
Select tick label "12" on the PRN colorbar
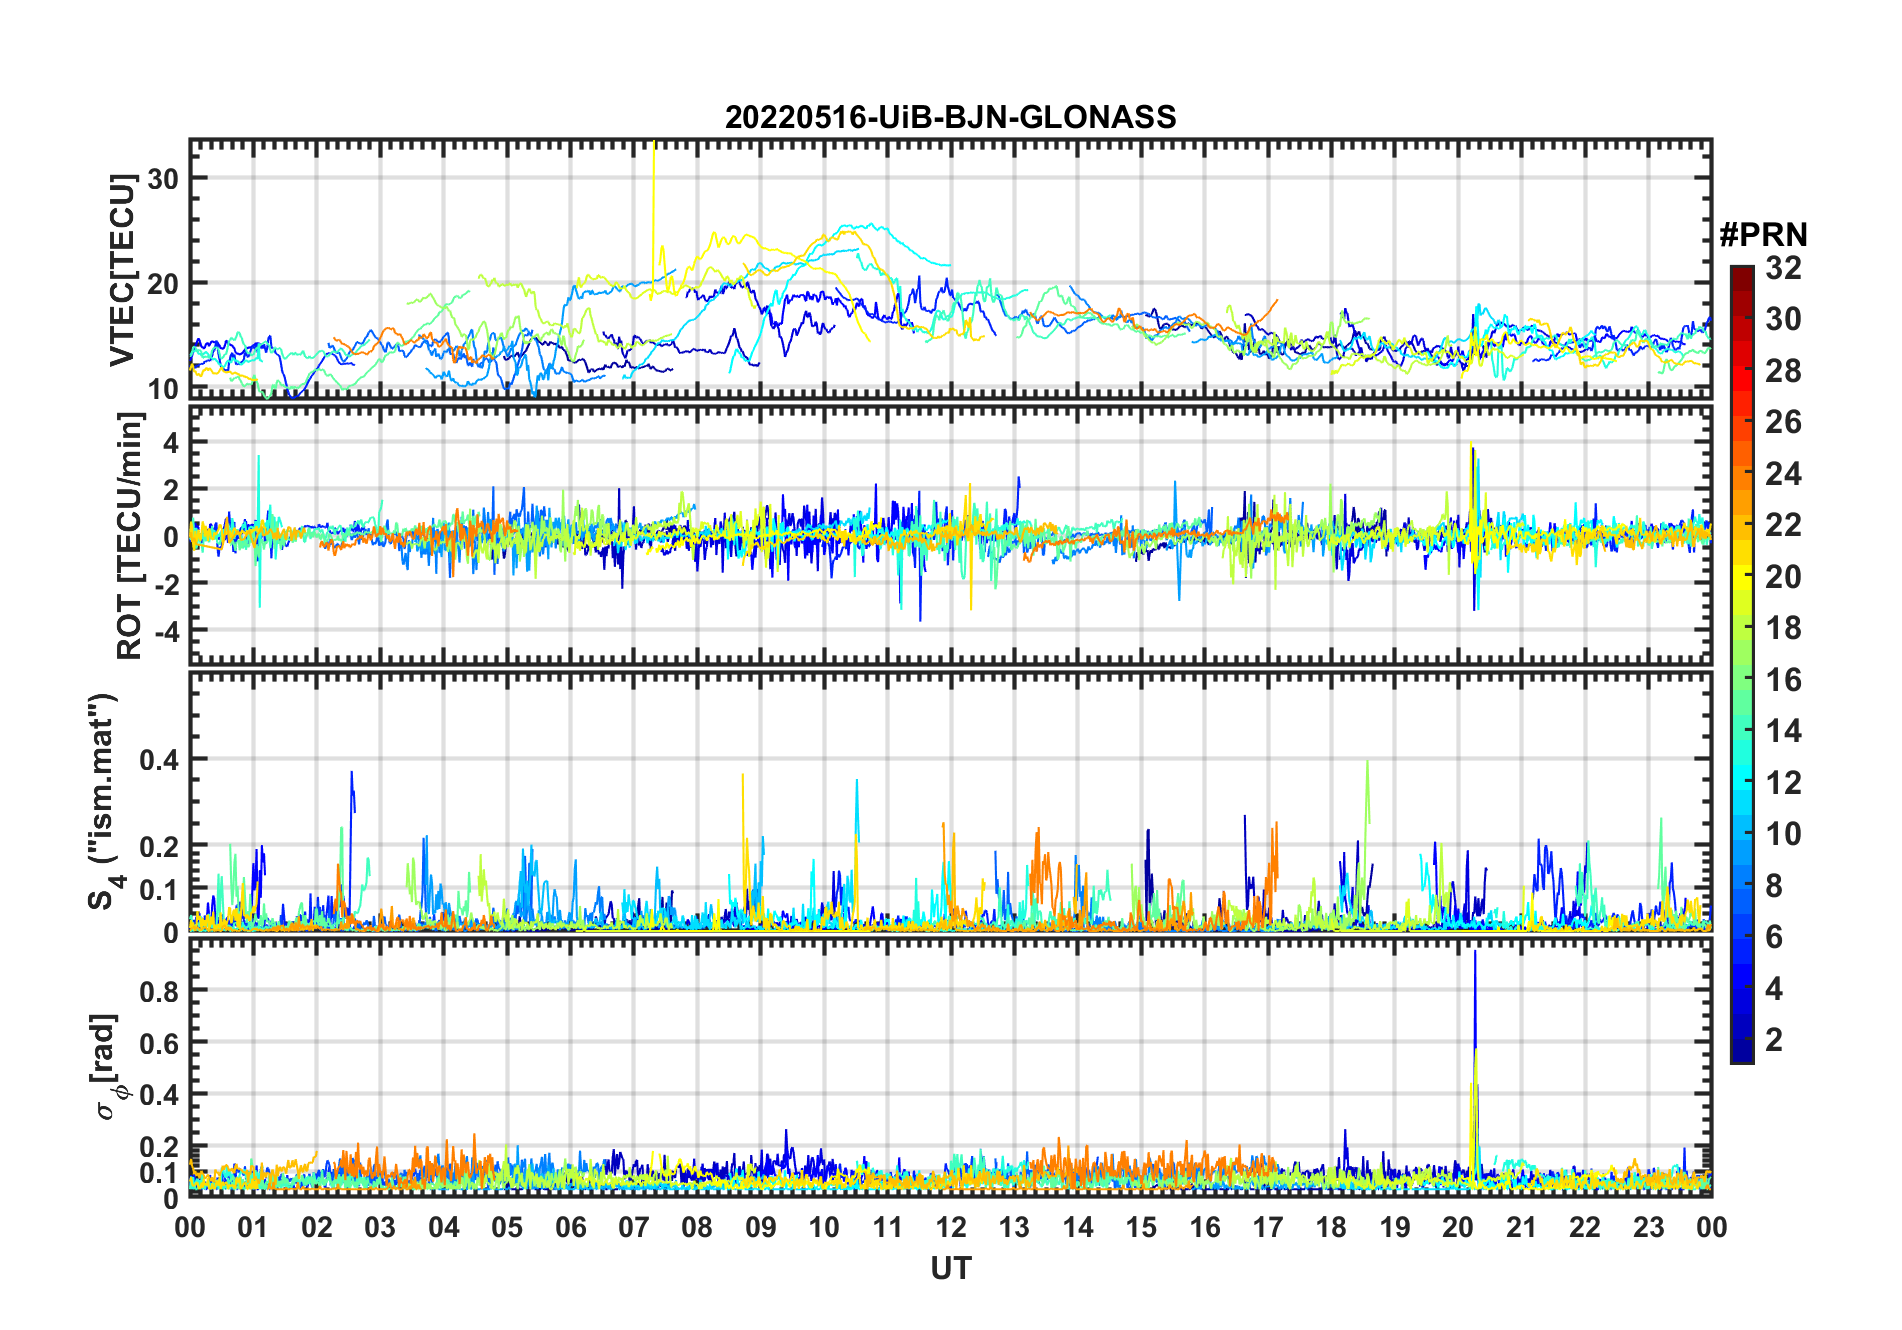pyautogui.click(x=1783, y=783)
